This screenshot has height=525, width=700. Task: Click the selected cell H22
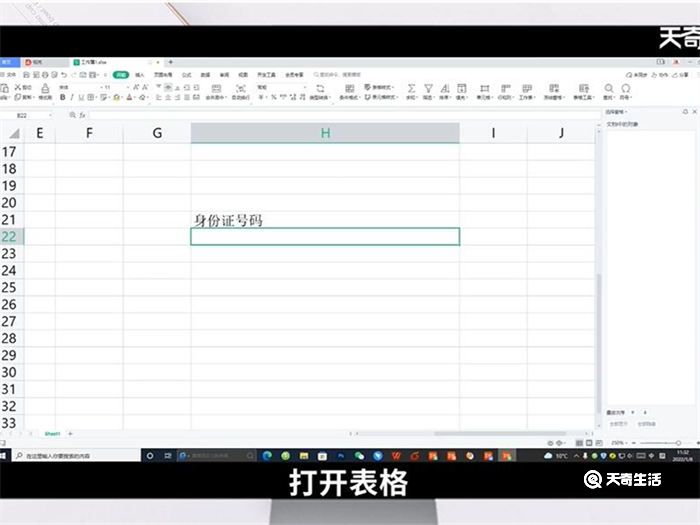325,237
